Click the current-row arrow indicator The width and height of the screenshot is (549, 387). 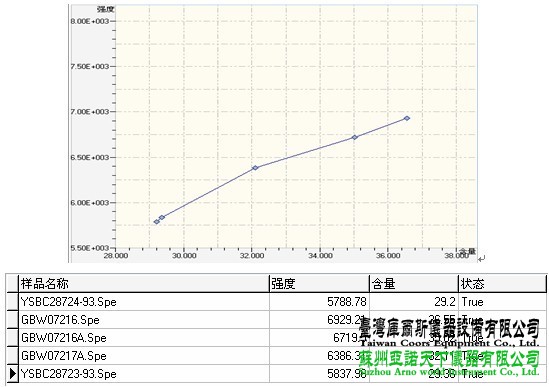point(13,374)
